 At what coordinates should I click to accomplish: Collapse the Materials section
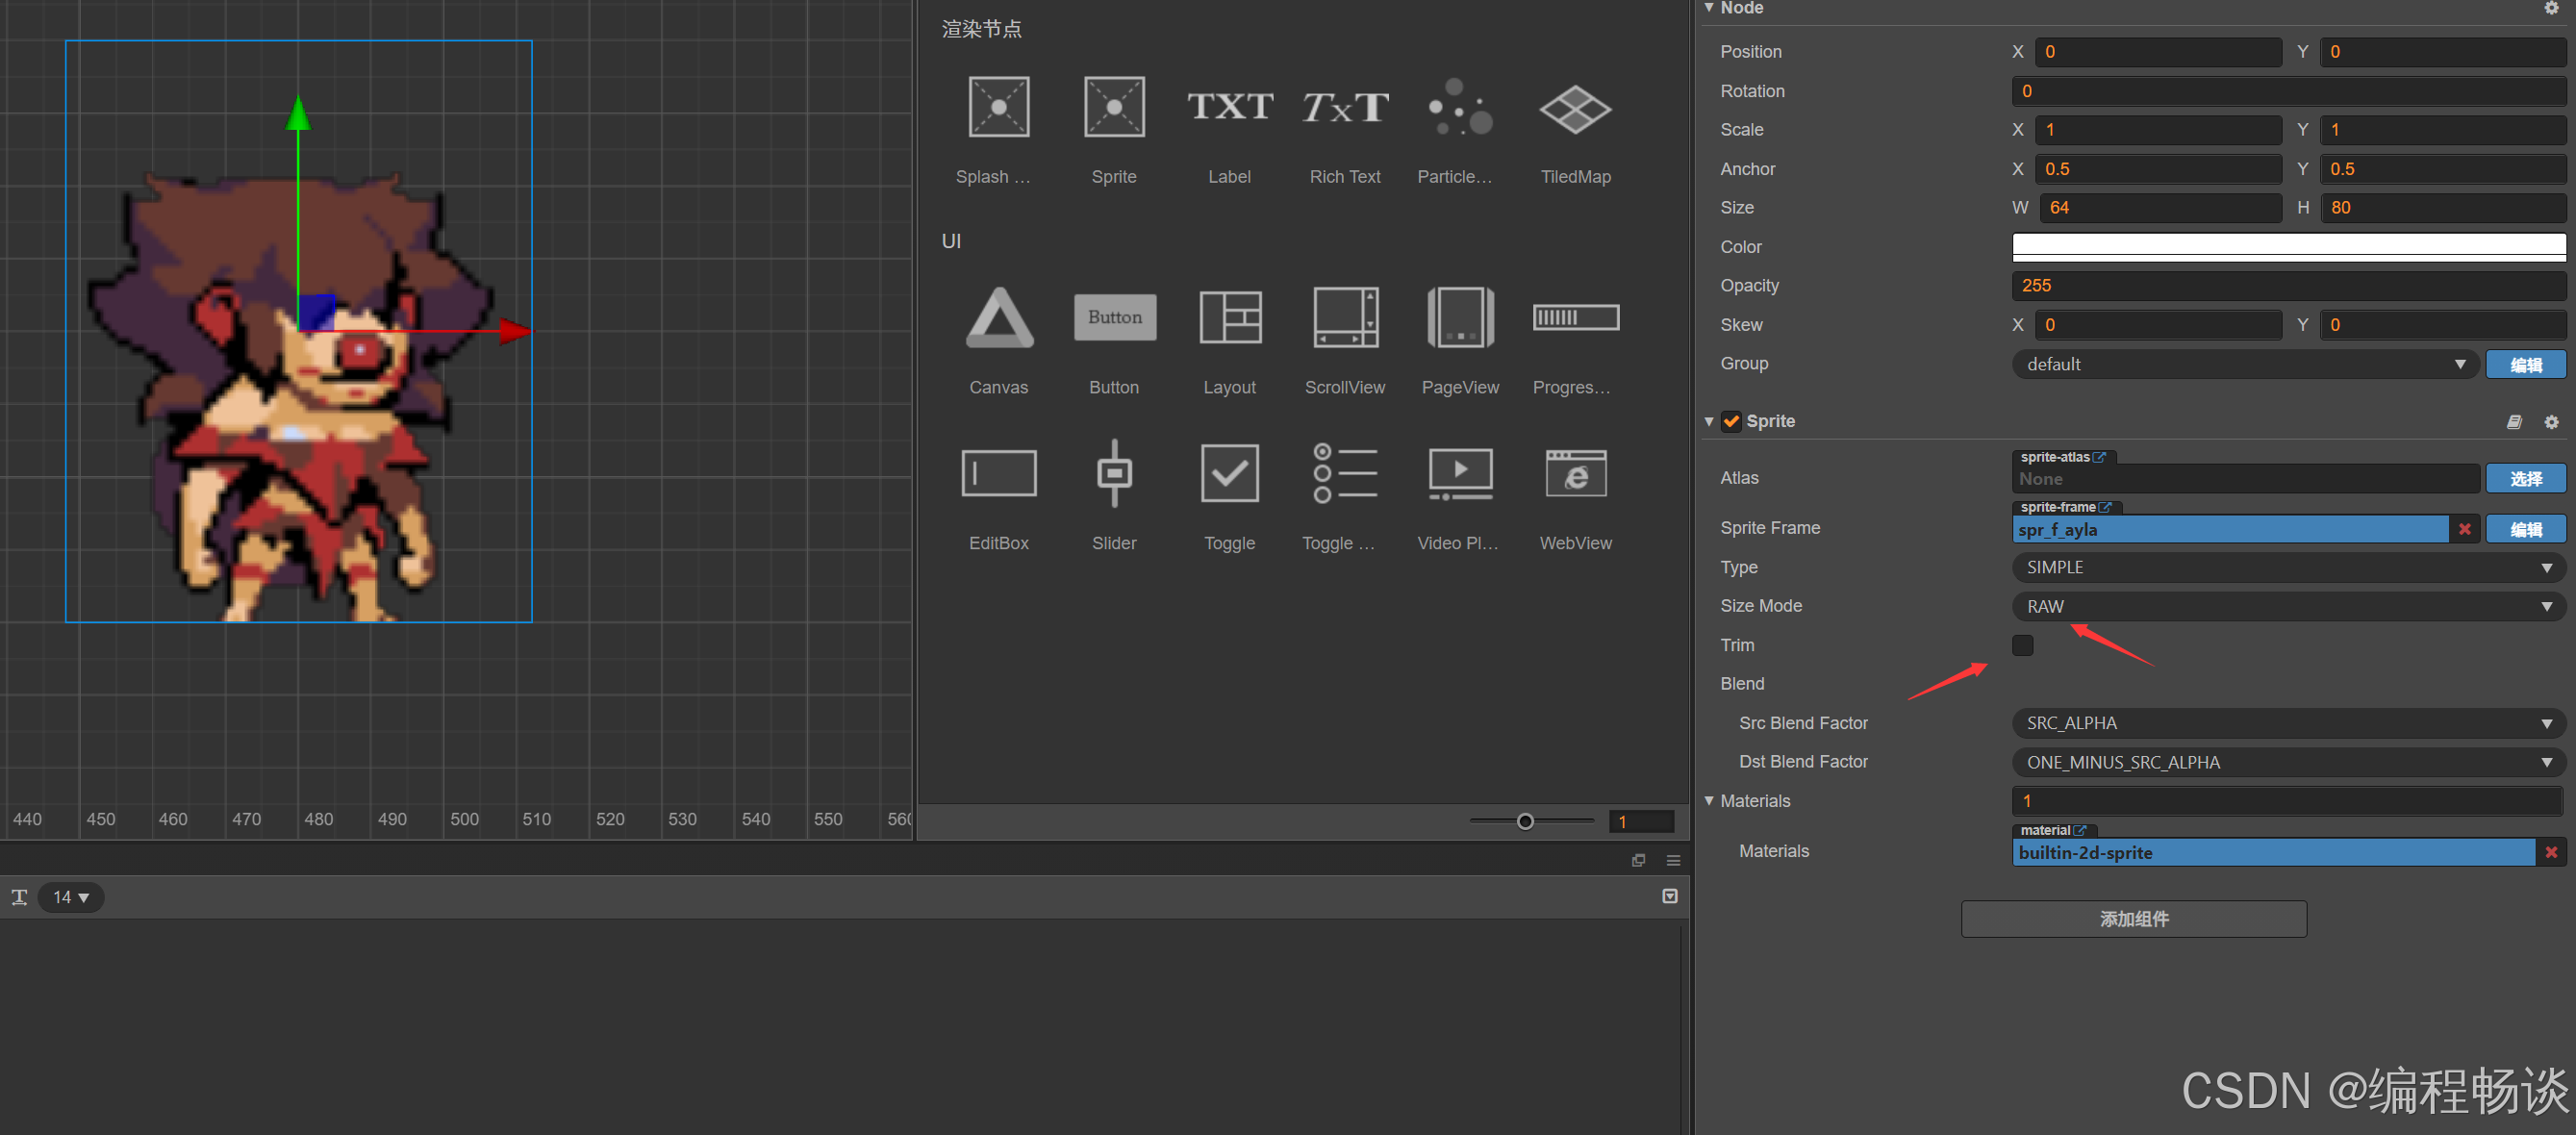tap(1709, 801)
